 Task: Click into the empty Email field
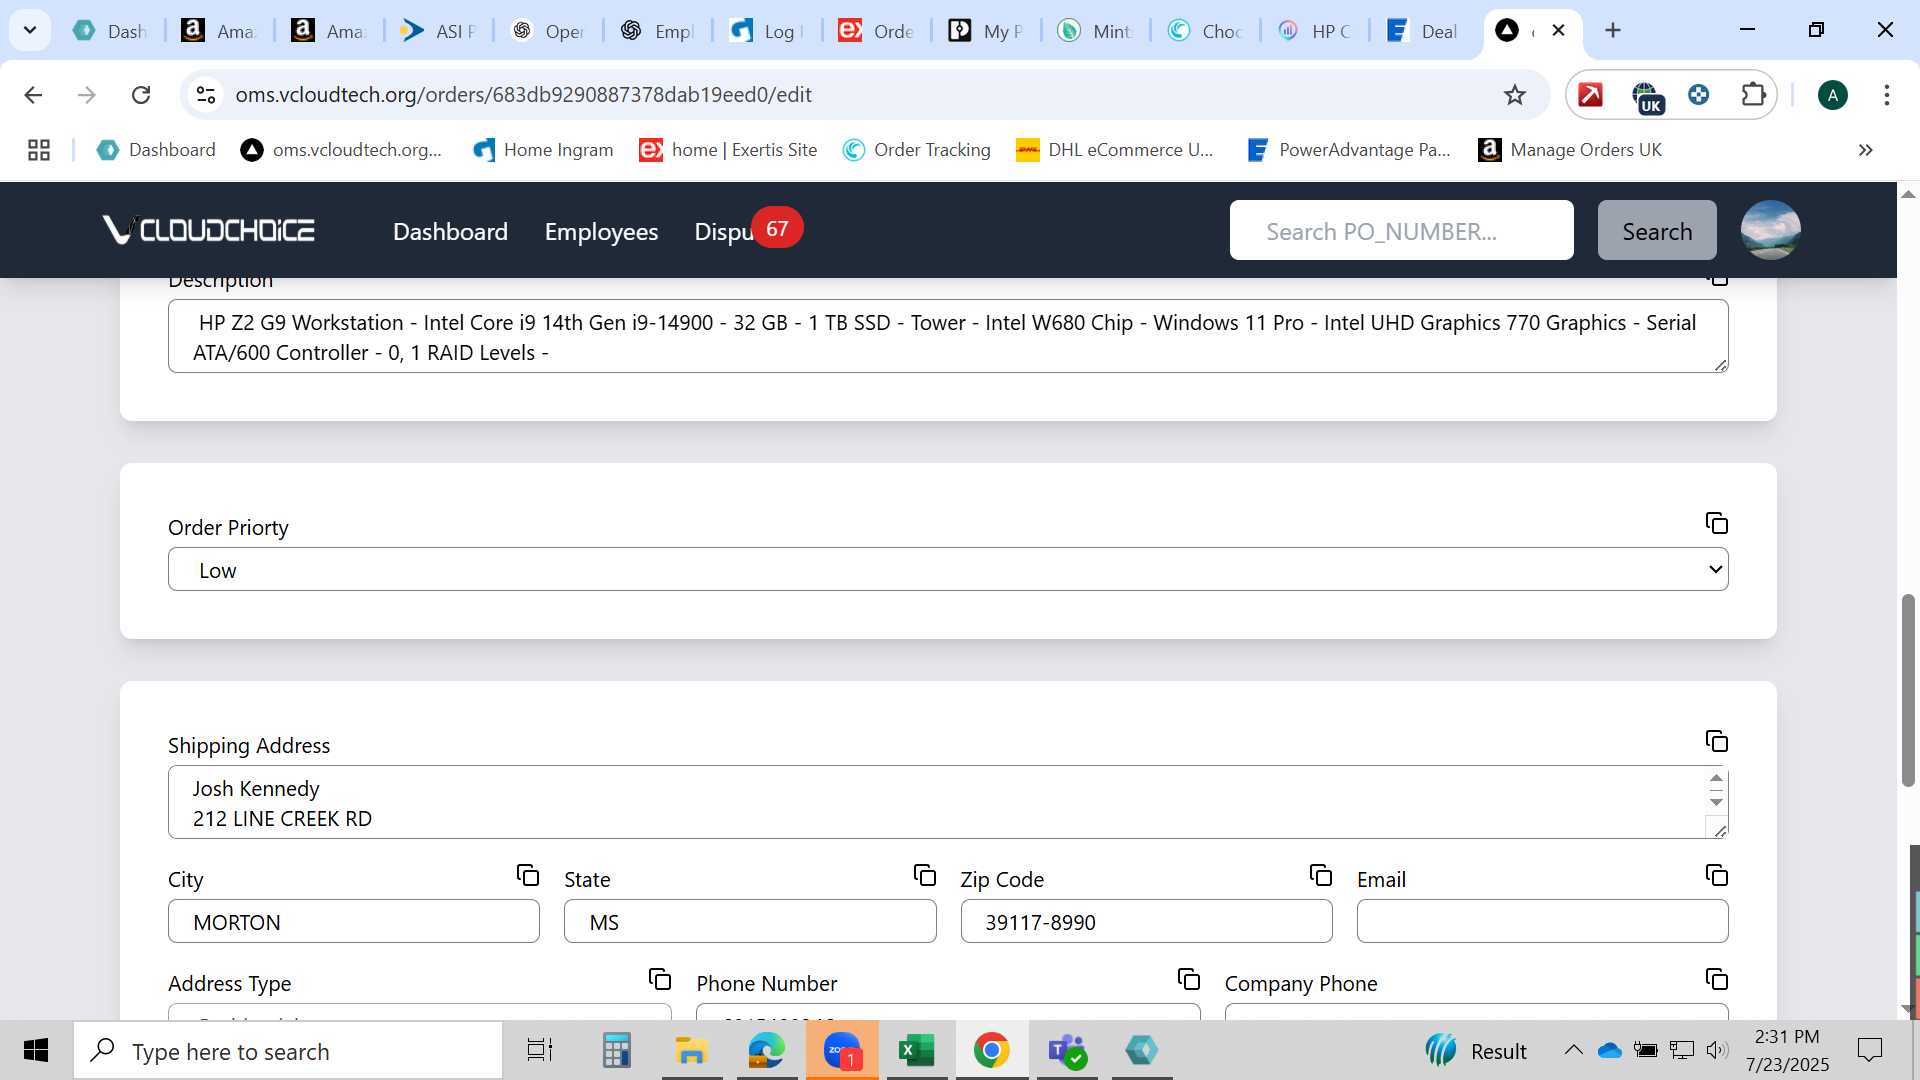1542,921
